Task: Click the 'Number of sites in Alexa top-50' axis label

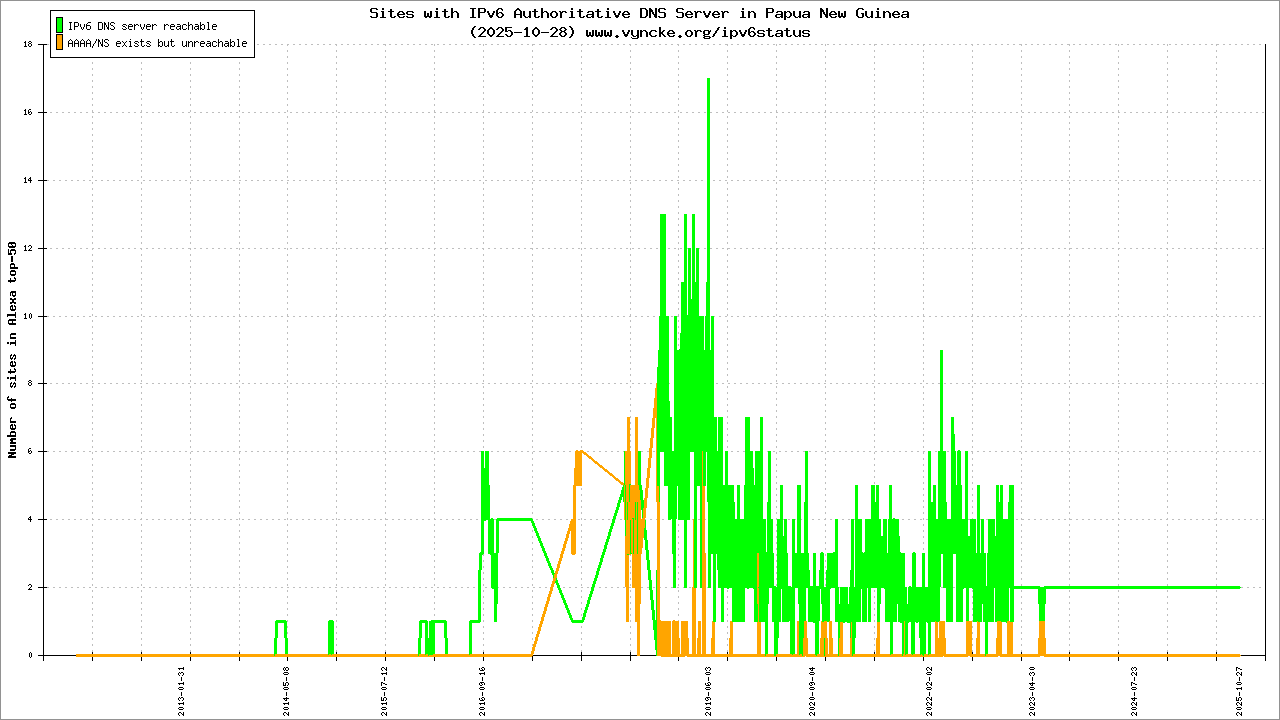Action: (x=13, y=350)
